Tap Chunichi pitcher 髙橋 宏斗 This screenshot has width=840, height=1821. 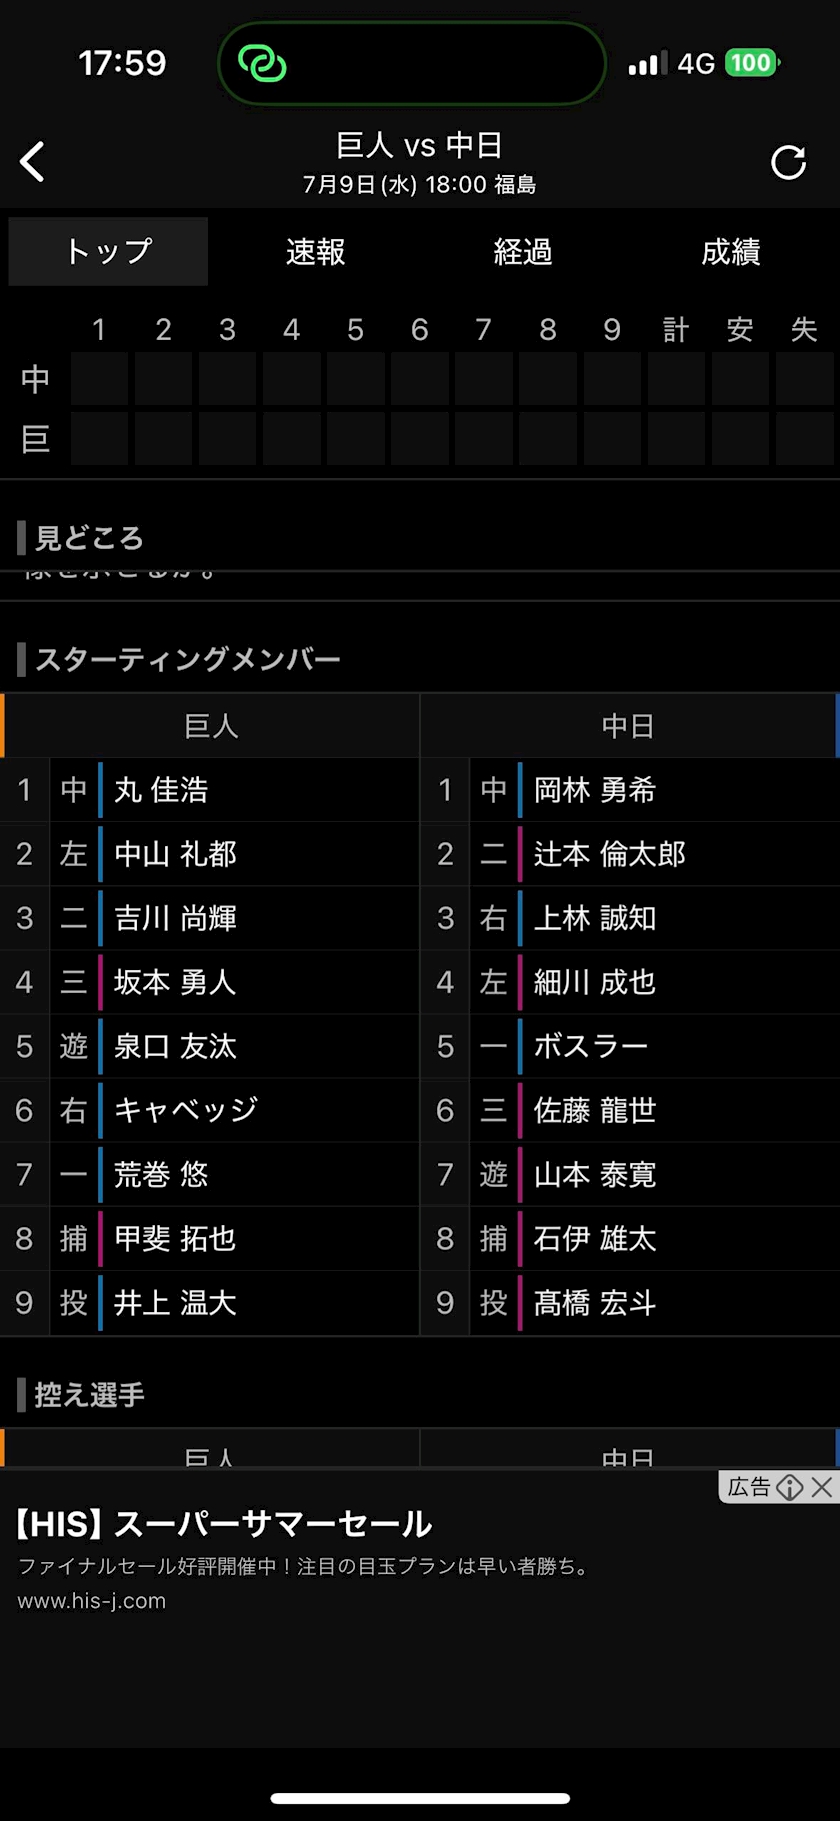pos(595,1303)
